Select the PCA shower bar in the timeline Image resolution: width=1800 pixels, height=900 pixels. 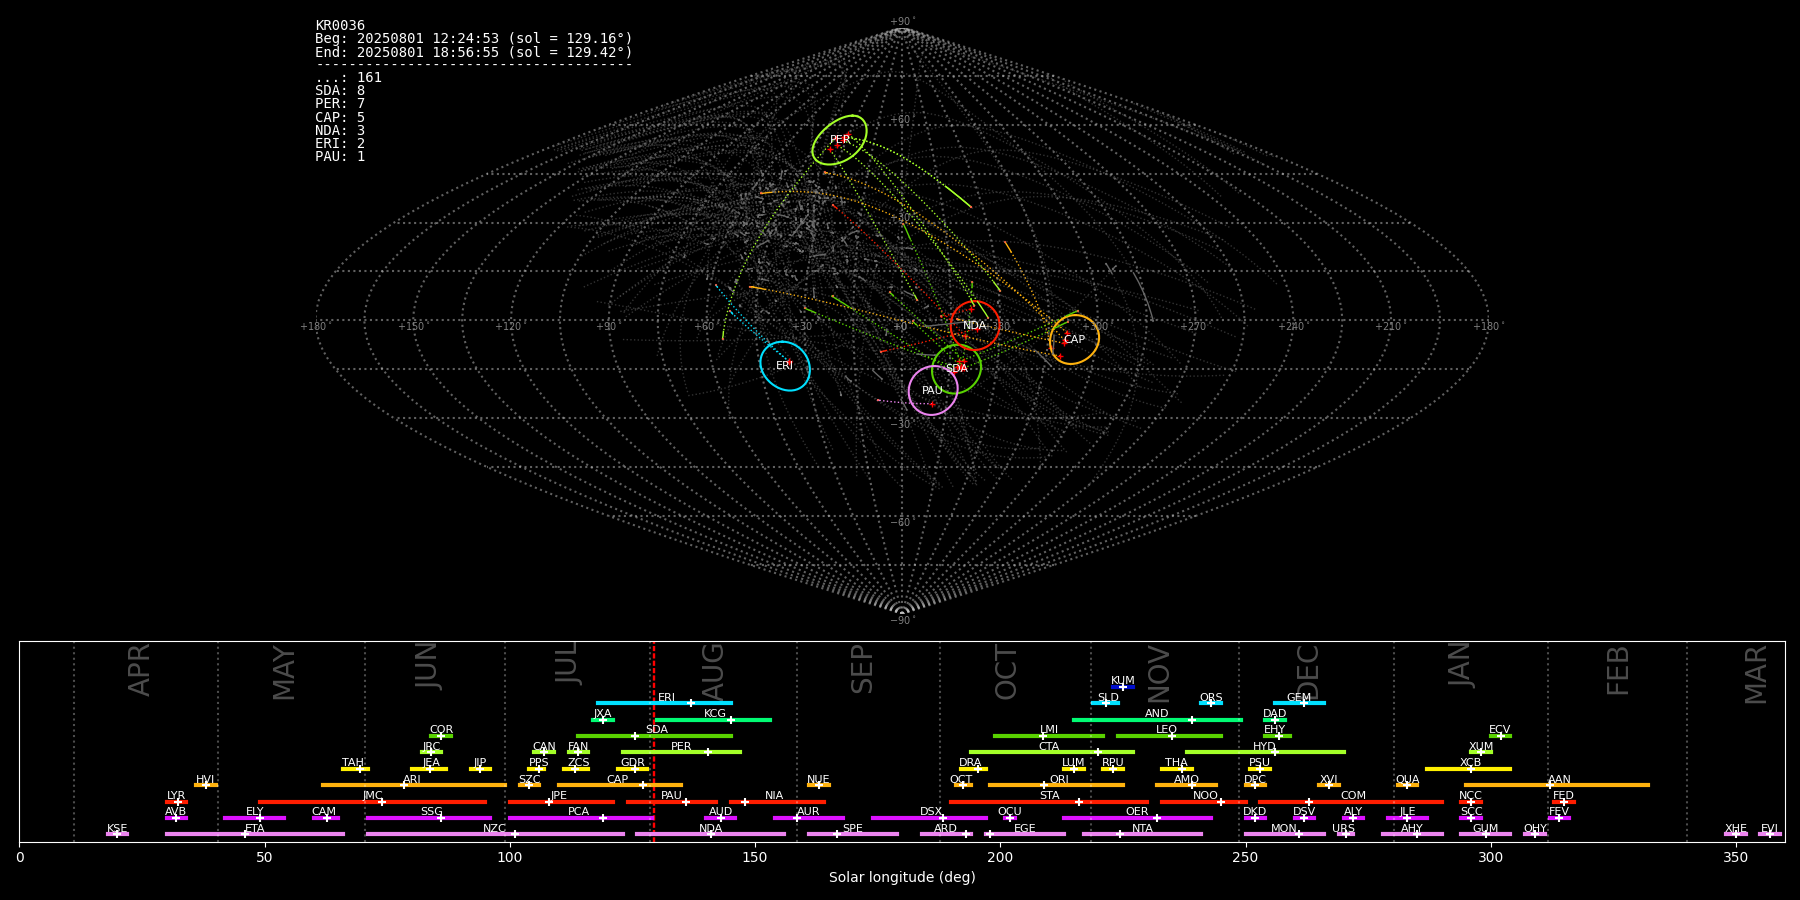click(x=580, y=817)
